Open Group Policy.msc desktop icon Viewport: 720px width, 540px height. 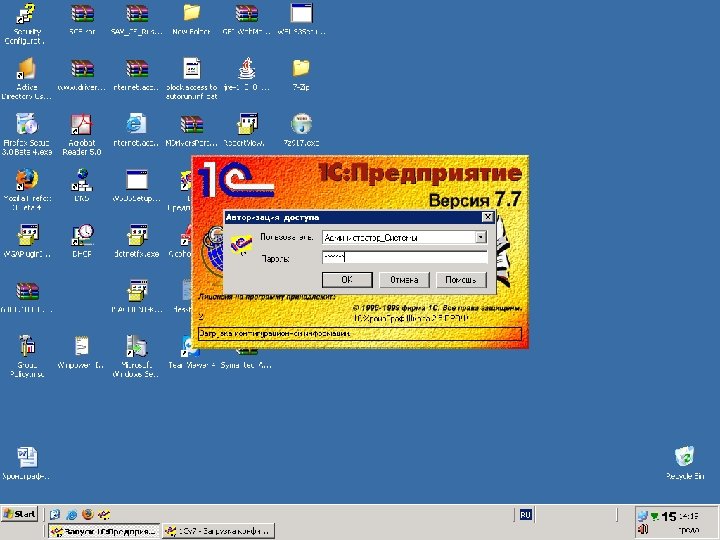click(27, 356)
